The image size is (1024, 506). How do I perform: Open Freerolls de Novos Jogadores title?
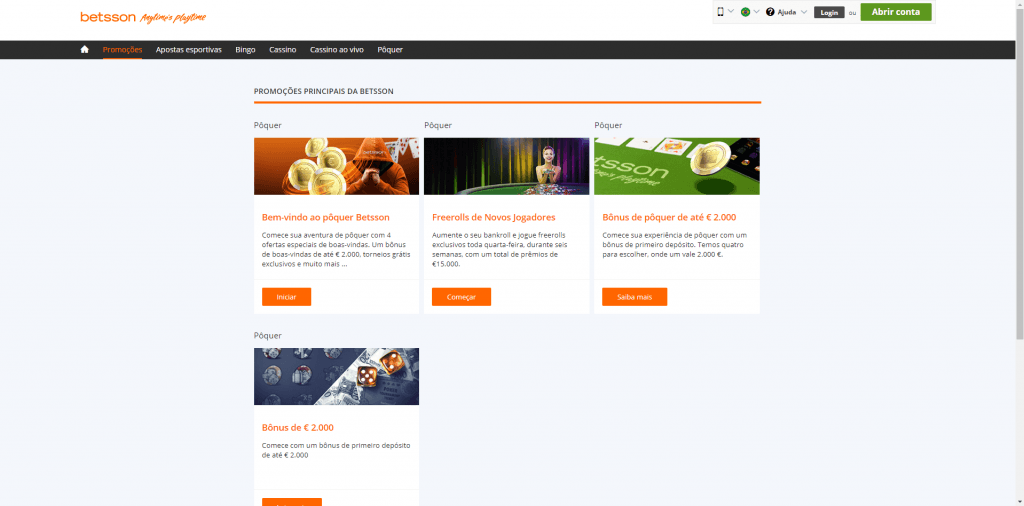[494, 217]
